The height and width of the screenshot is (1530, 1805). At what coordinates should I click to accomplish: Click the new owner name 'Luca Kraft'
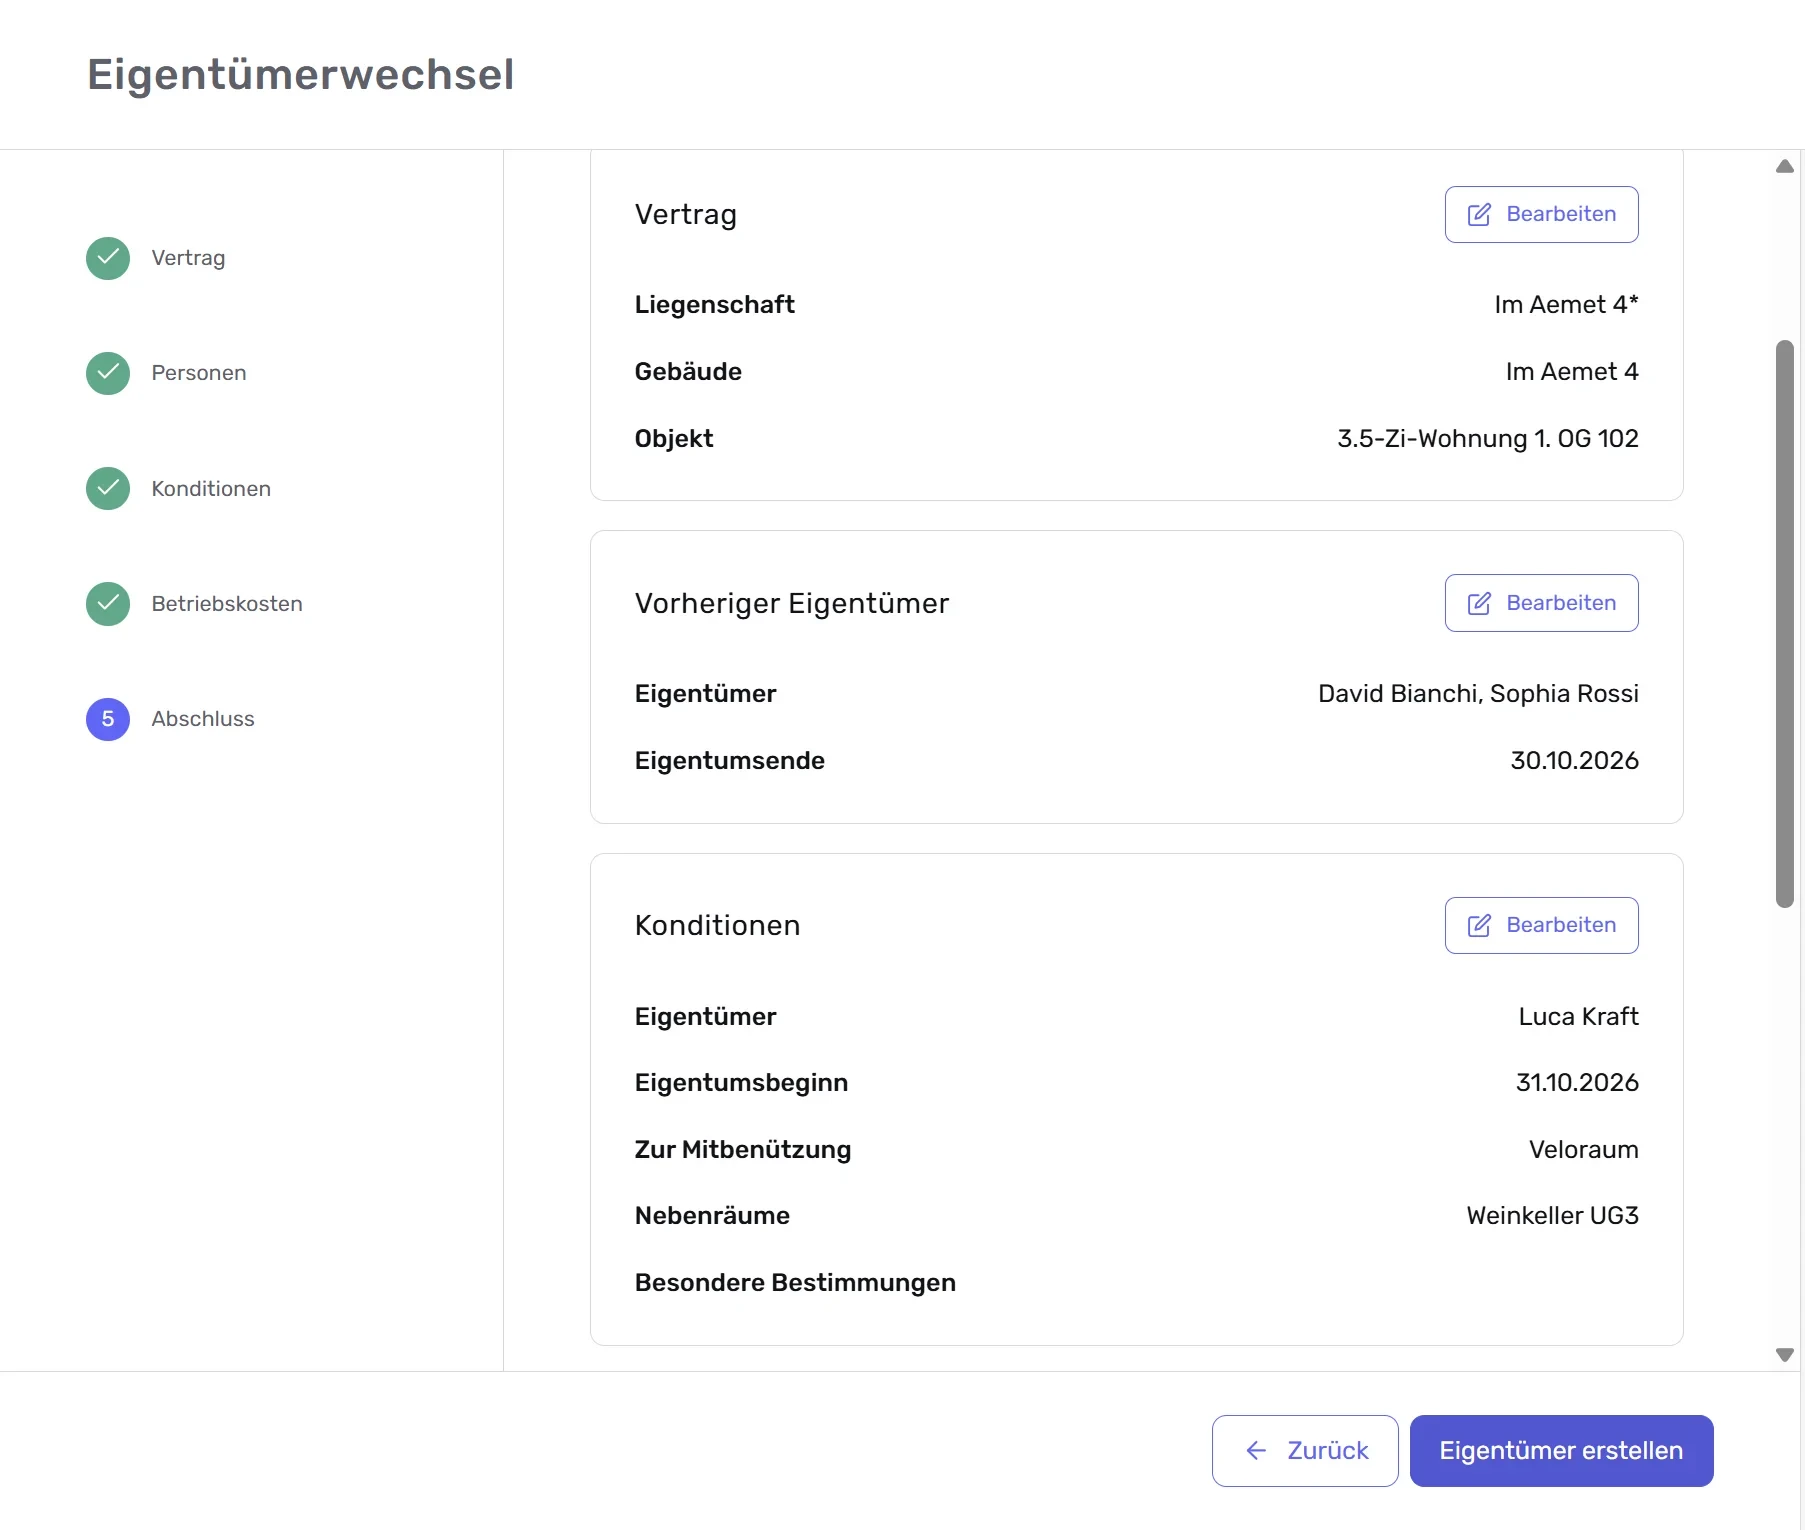click(x=1578, y=1017)
